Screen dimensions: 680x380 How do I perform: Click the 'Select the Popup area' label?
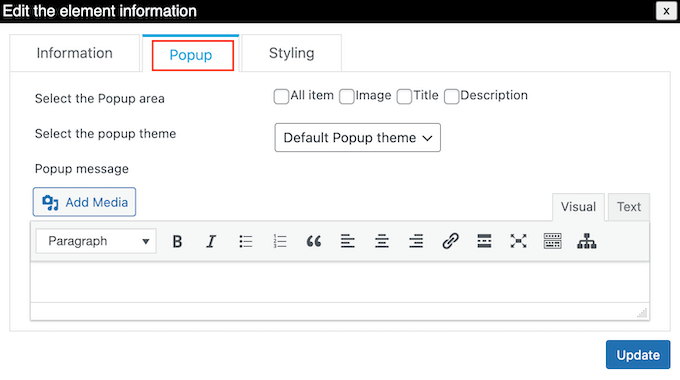(100, 99)
